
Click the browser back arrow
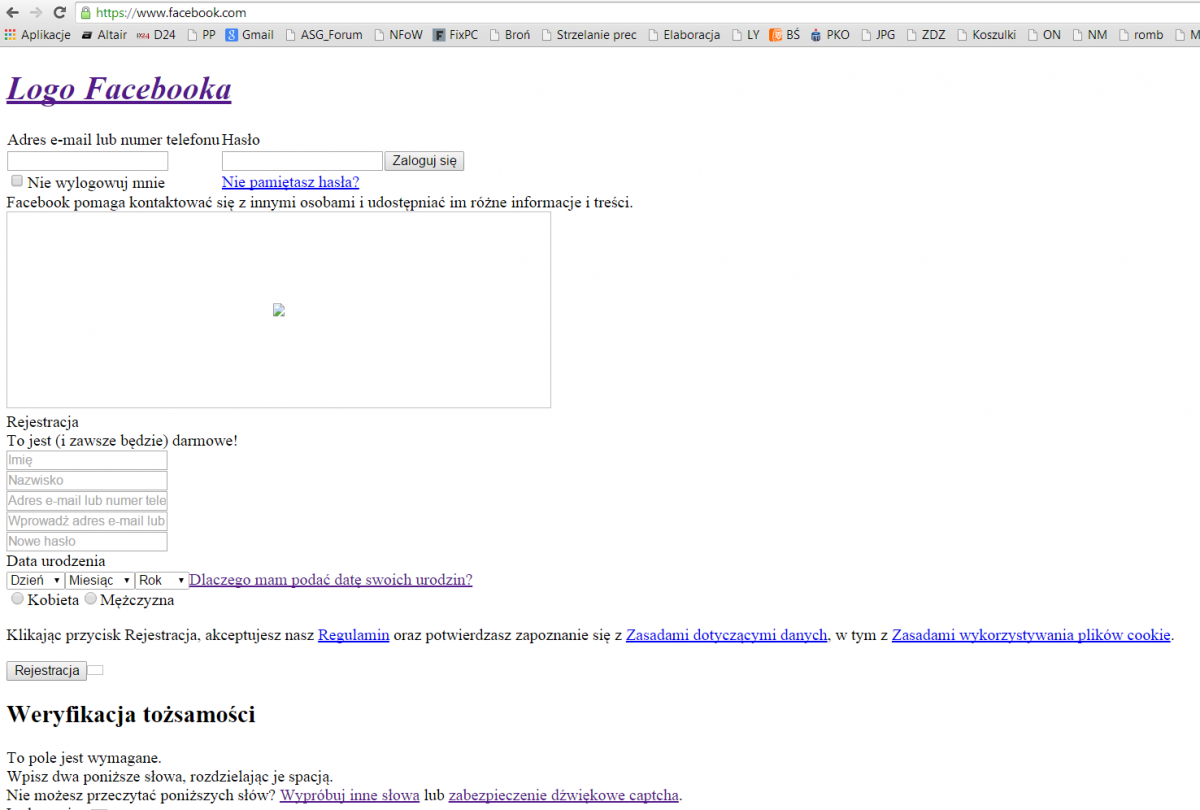pos(13,12)
